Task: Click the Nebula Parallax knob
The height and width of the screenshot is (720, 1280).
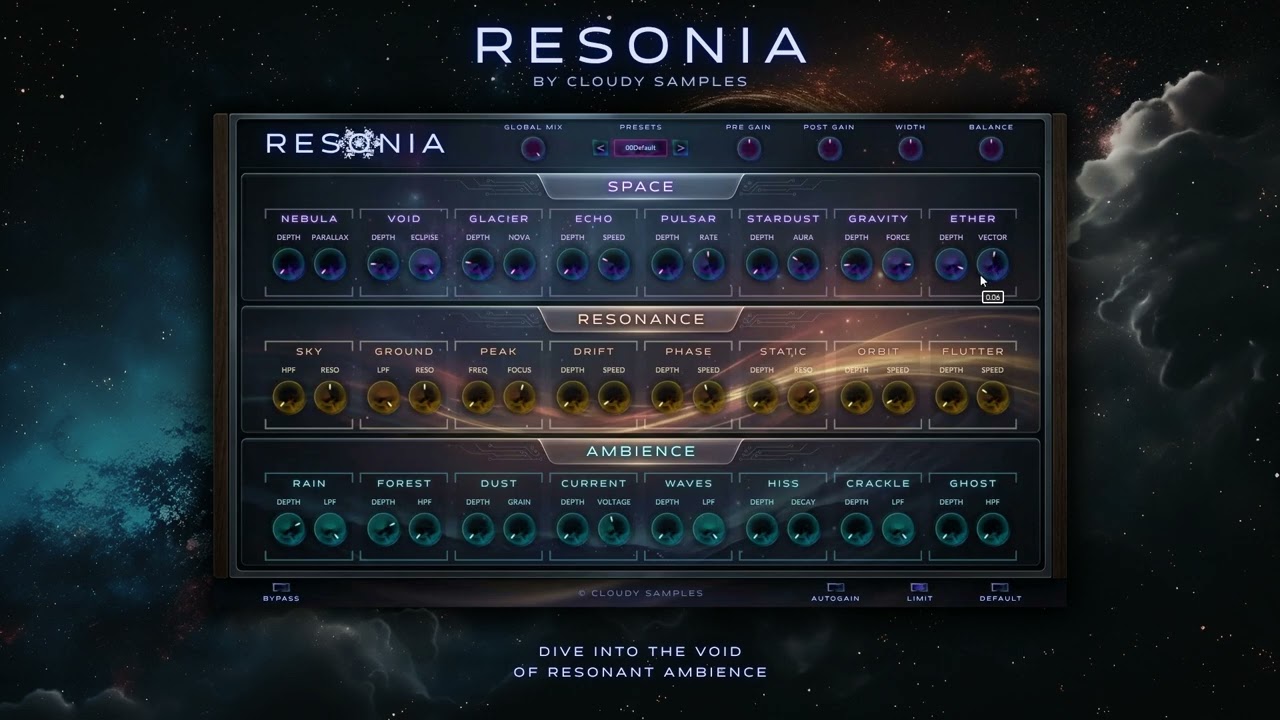Action: [330, 264]
